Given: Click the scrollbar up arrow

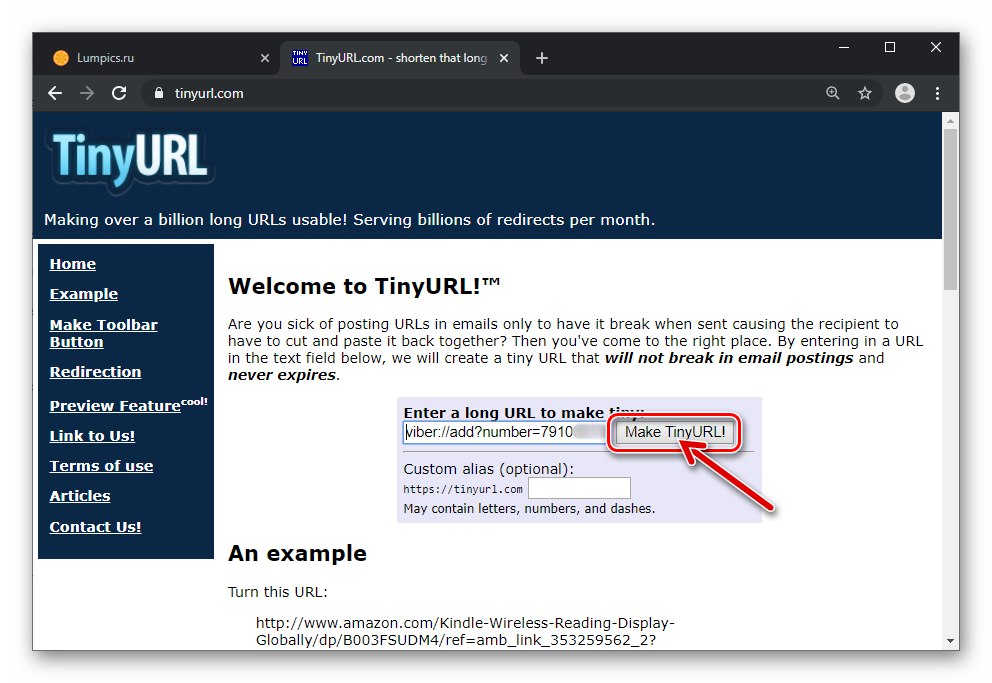Looking at the screenshot, I should pyautogui.click(x=950, y=120).
